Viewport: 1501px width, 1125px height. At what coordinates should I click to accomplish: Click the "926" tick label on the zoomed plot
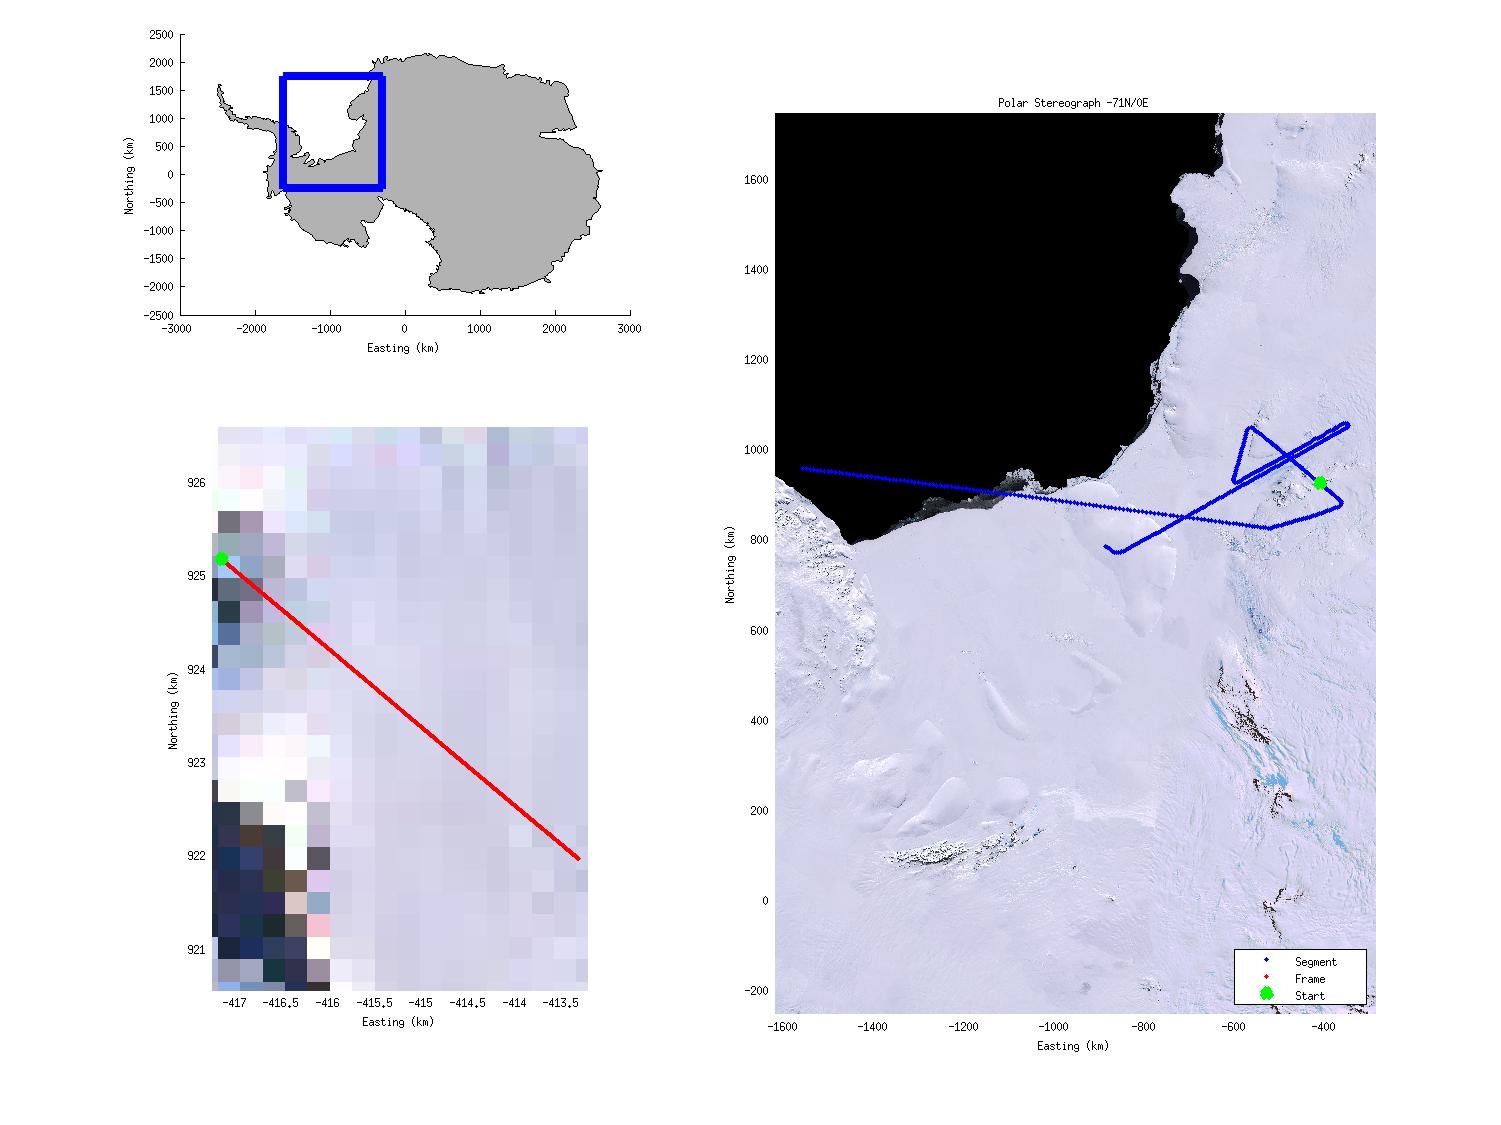pos(196,483)
